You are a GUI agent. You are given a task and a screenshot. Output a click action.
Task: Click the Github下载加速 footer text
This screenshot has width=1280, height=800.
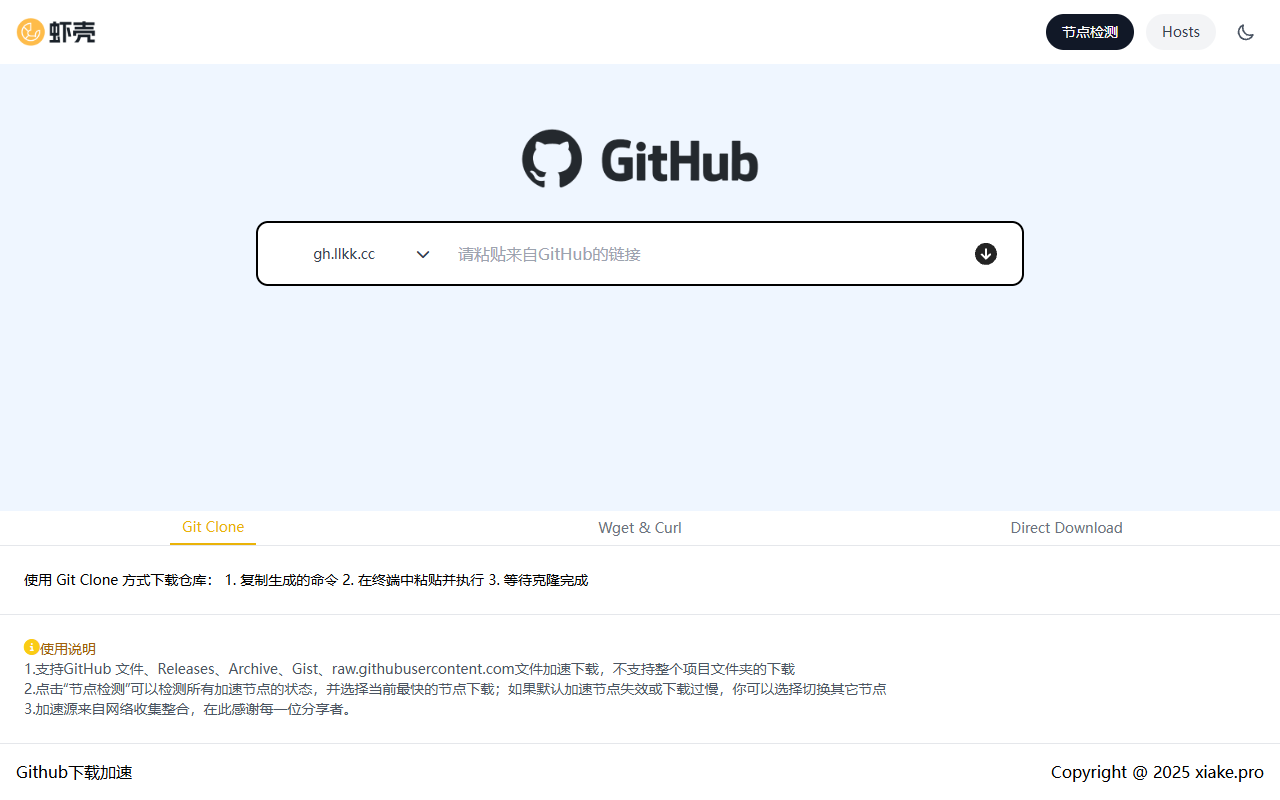pos(74,772)
